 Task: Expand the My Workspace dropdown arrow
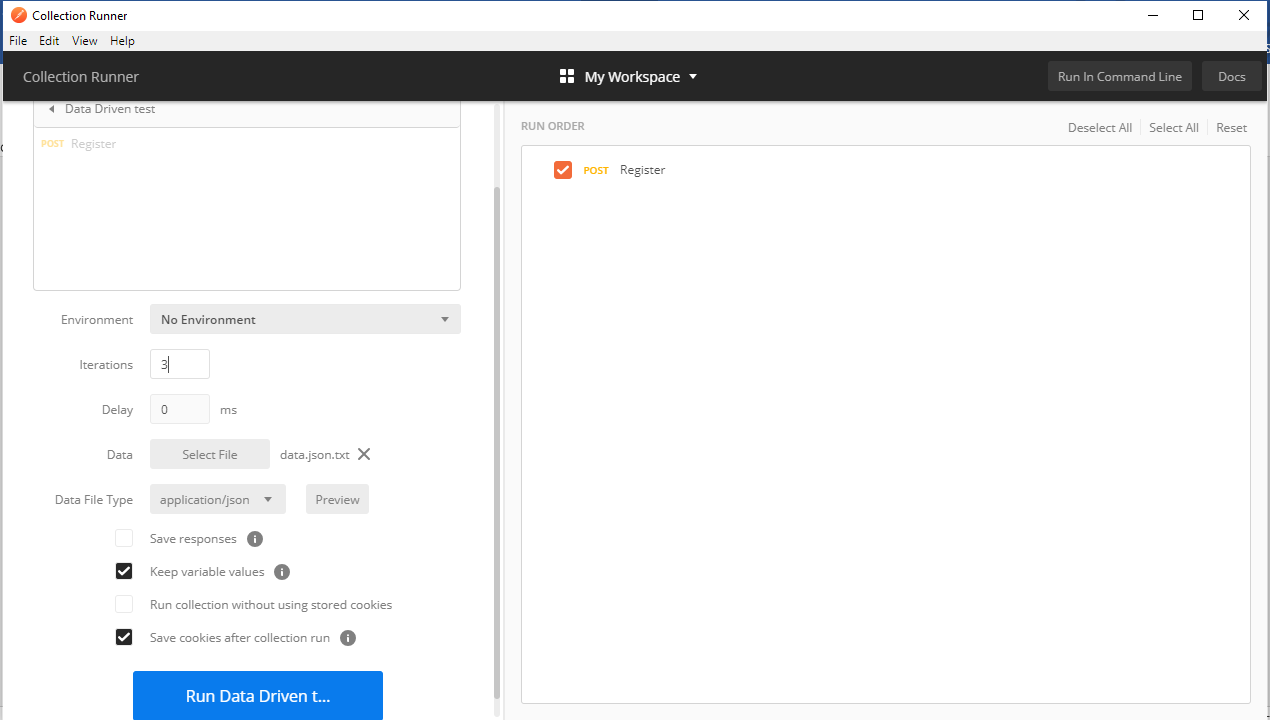pyautogui.click(x=693, y=76)
